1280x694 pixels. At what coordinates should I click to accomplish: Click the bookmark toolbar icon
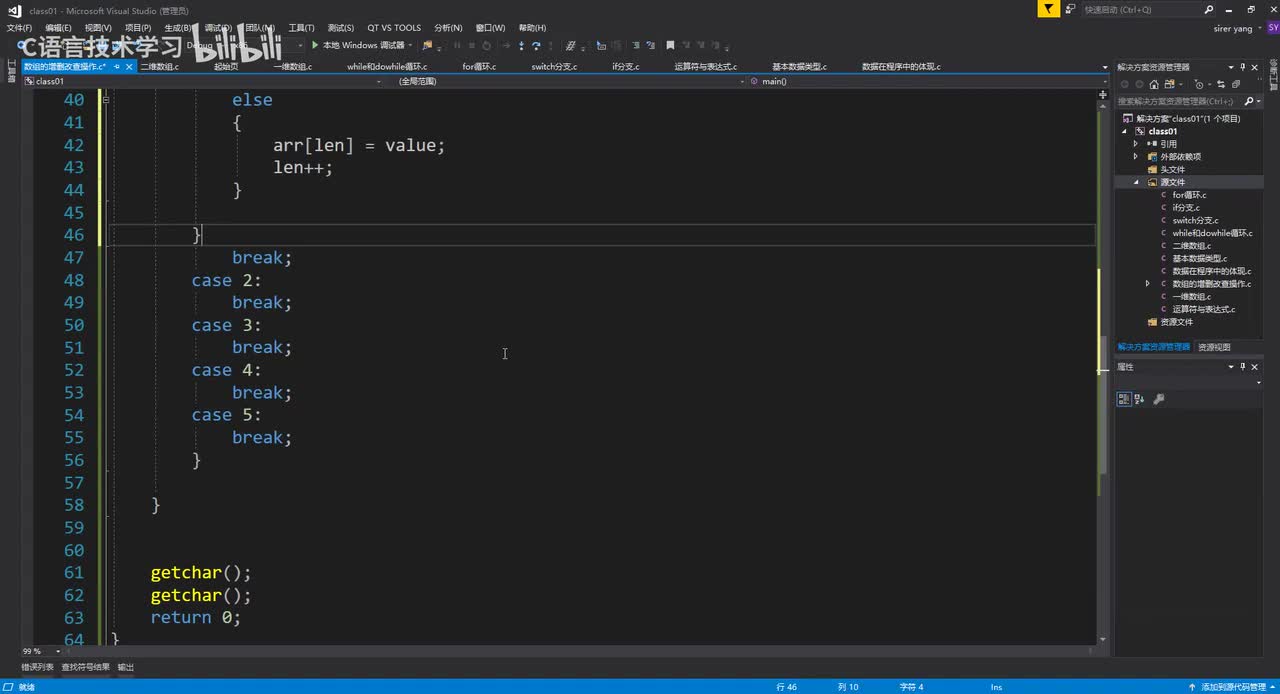coord(670,45)
